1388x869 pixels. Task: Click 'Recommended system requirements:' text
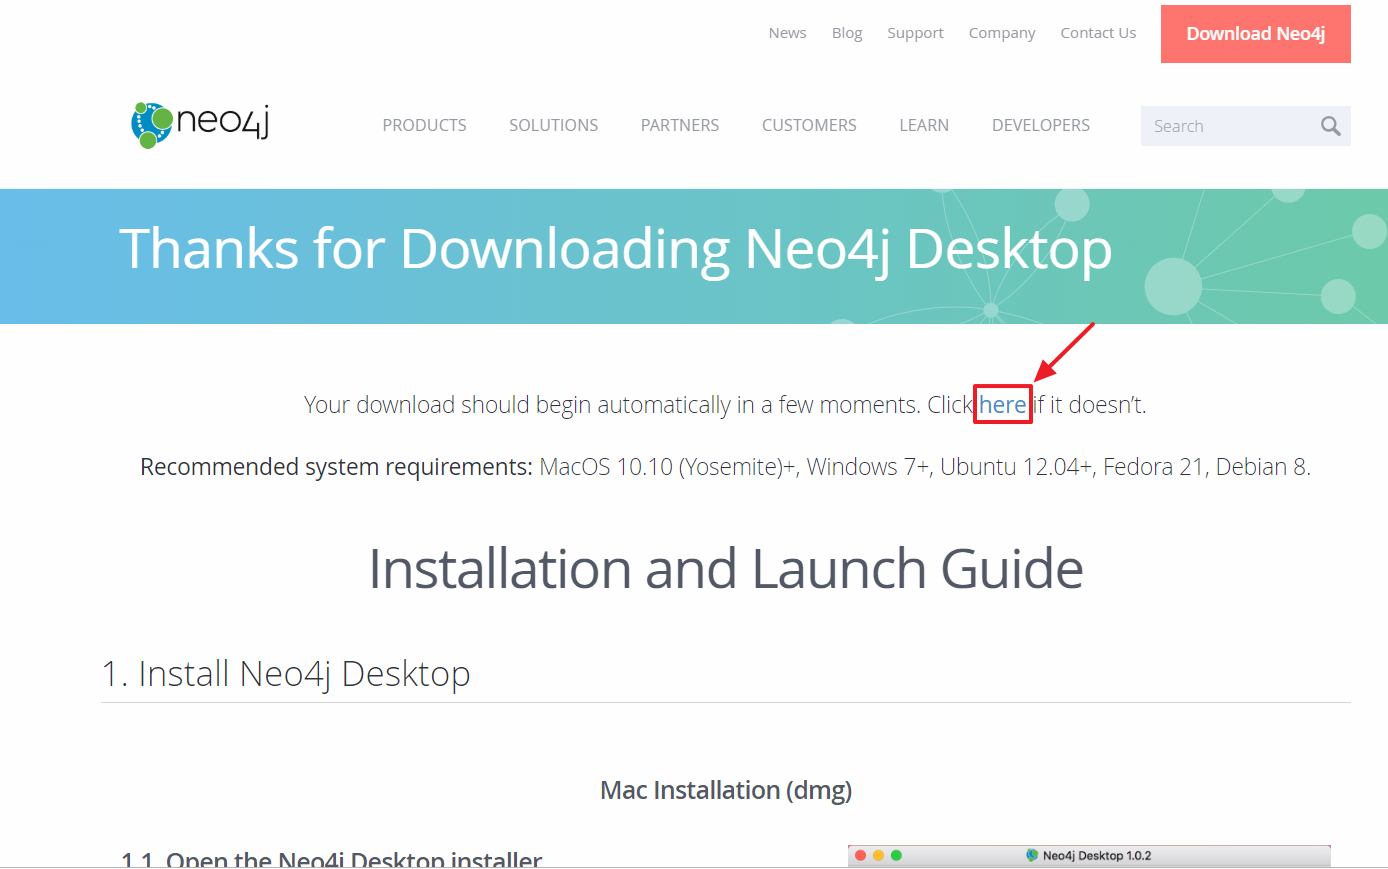coord(336,467)
